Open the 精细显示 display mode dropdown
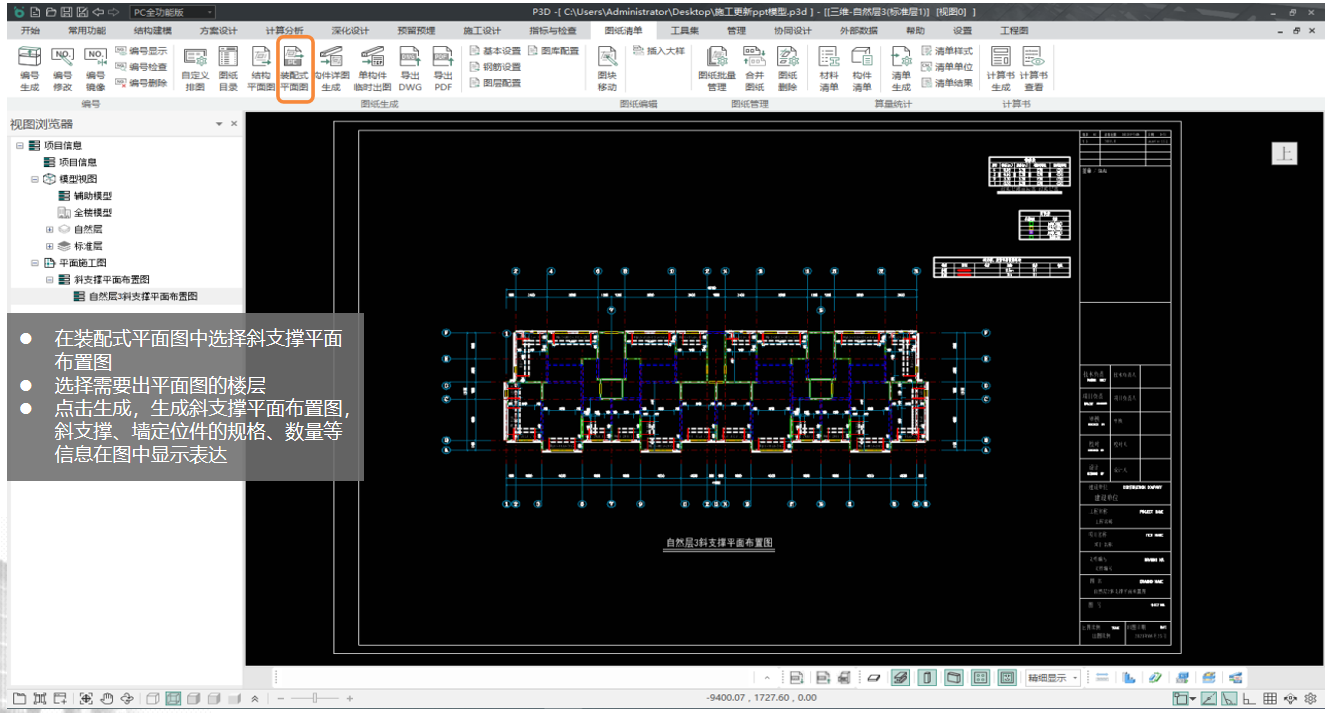 point(1053,678)
